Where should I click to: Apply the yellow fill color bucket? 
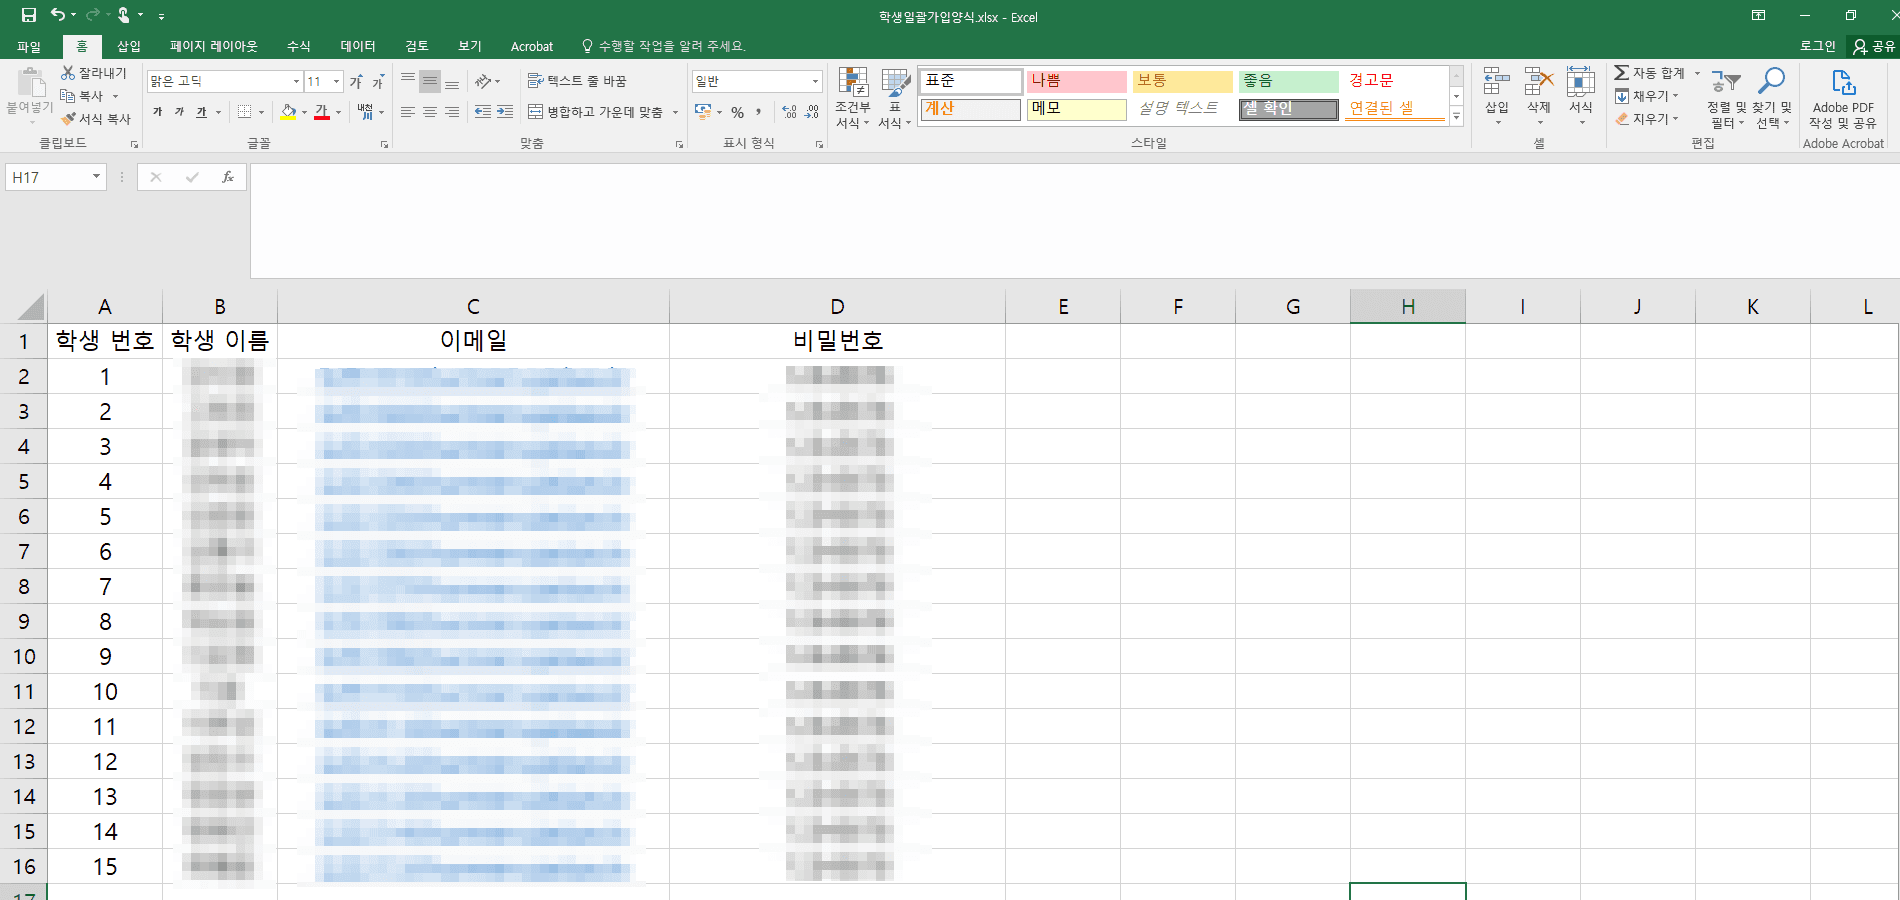pyautogui.click(x=288, y=112)
